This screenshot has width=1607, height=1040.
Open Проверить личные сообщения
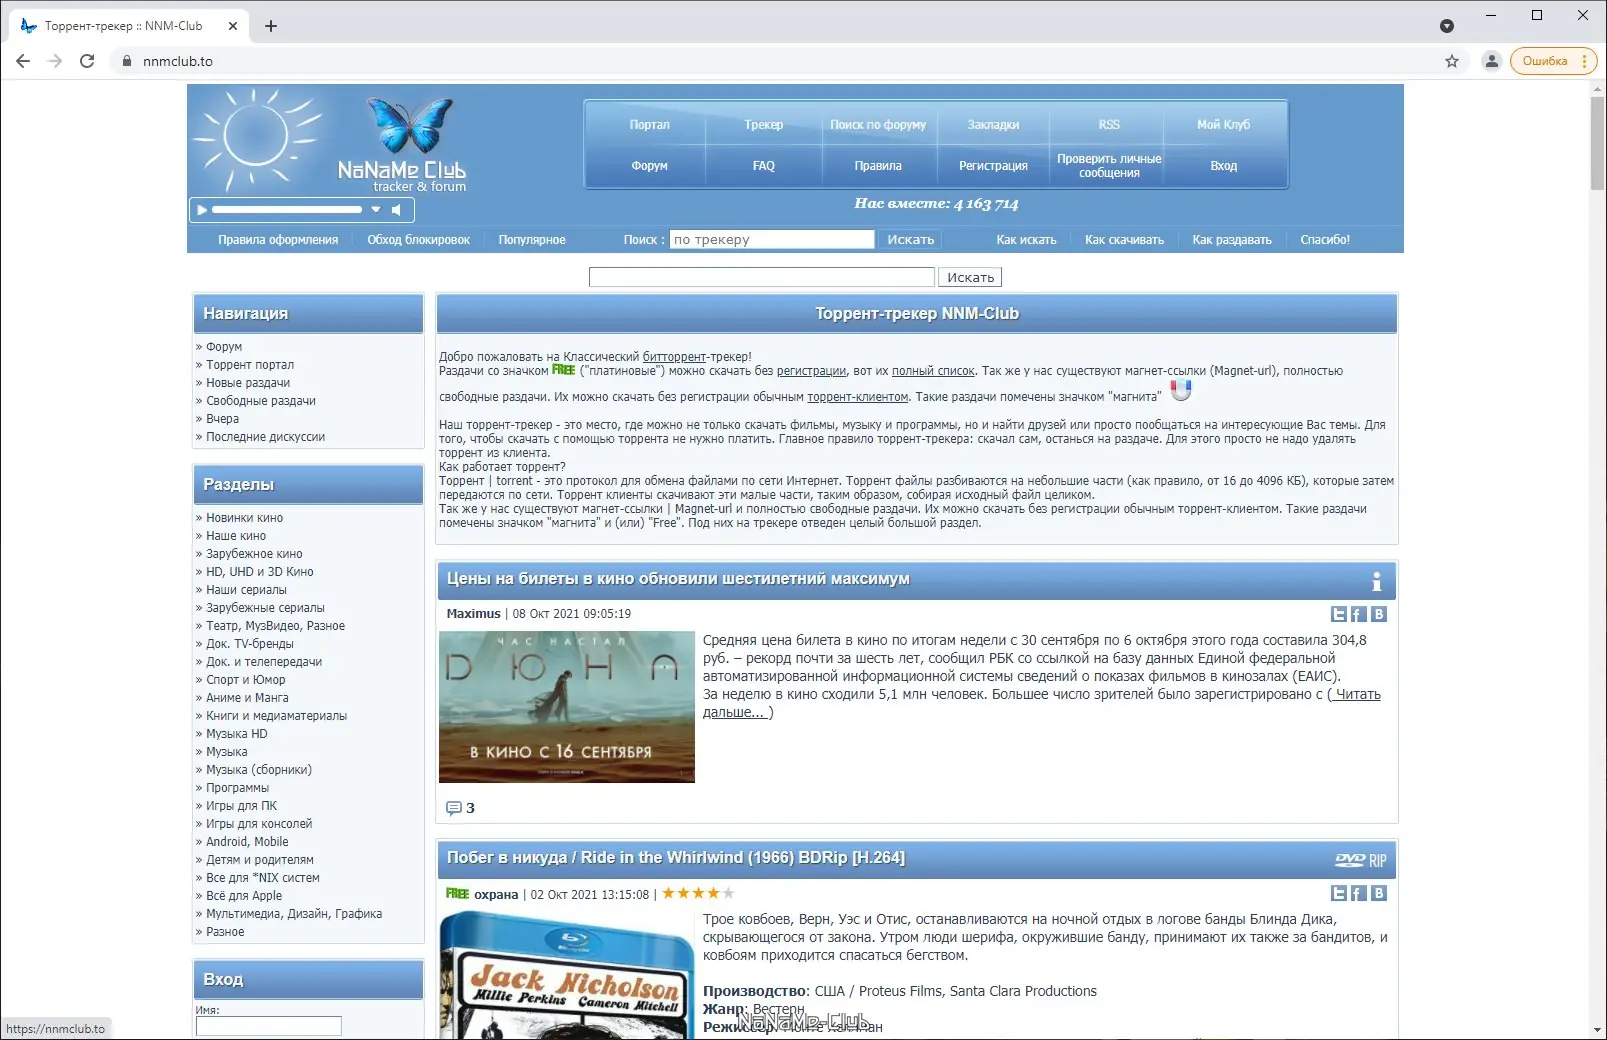pos(1109,166)
